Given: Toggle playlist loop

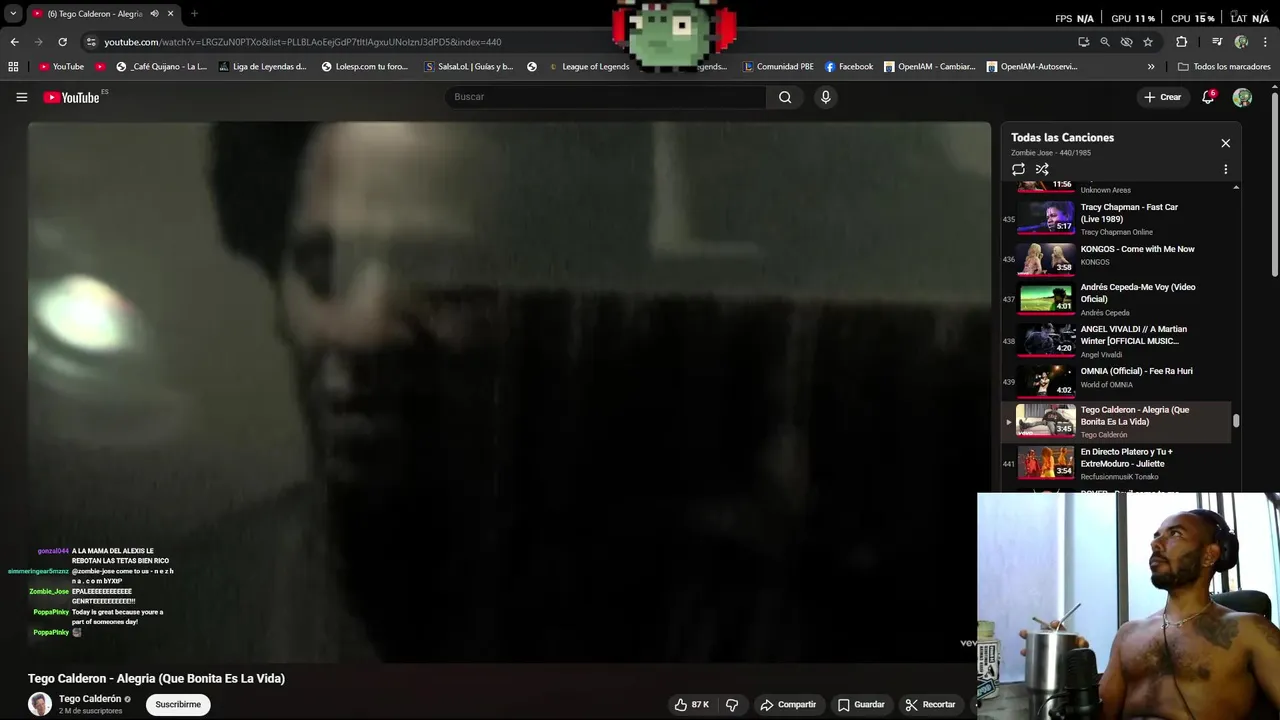Looking at the screenshot, I should [x=1018, y=169].
